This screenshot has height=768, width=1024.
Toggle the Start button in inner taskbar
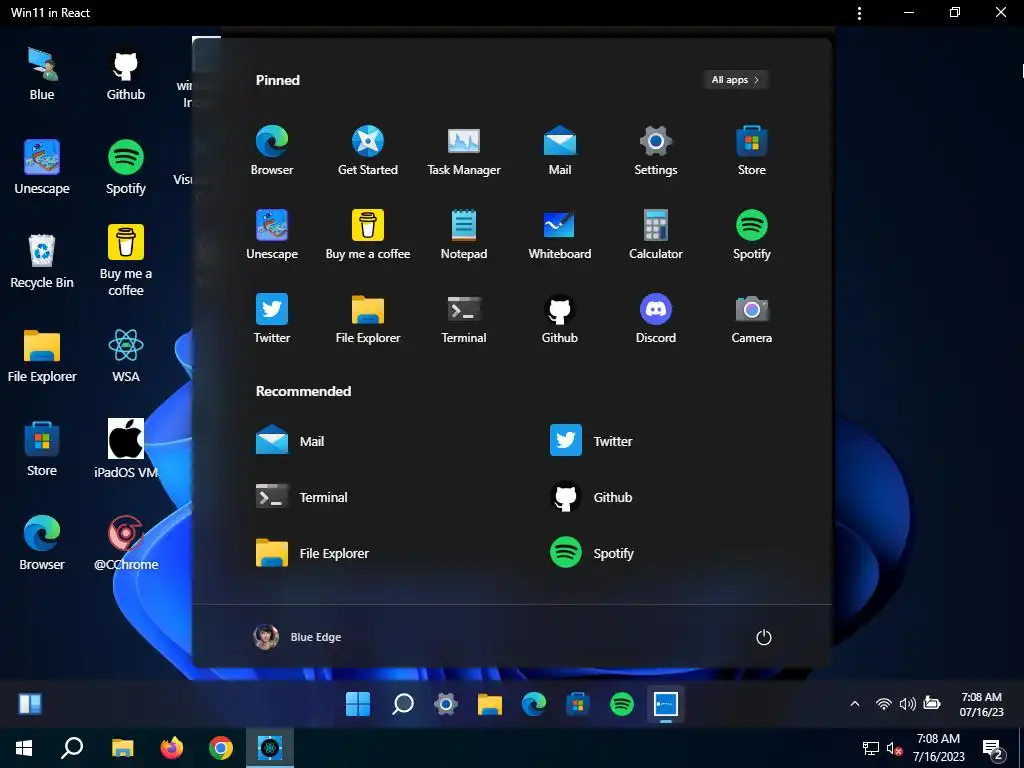click(x=358, y=704)
